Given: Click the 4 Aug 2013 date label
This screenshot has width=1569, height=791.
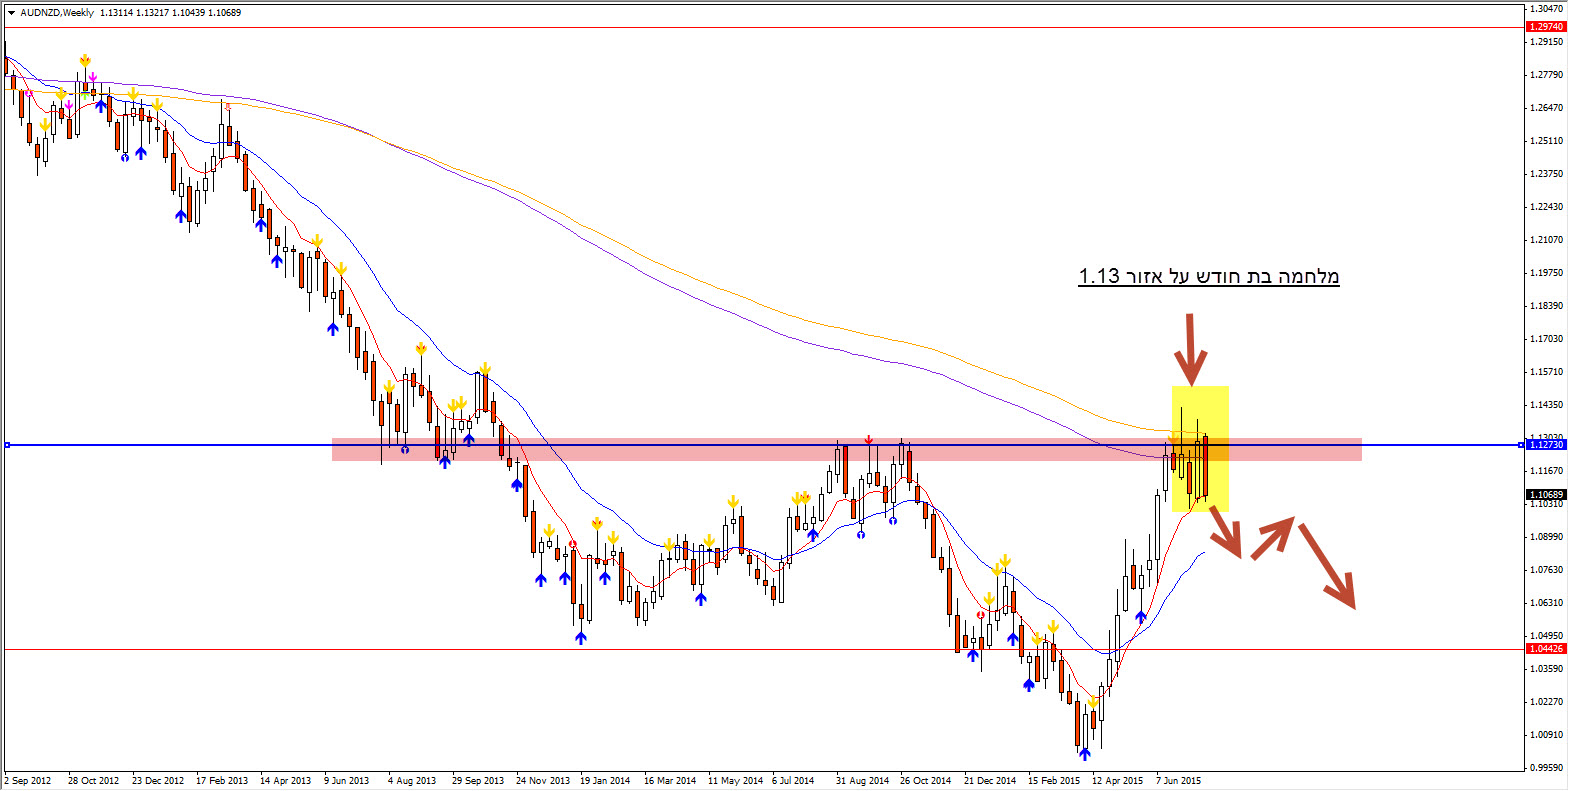Looking at the screenshot, I should tap(412, 780).
